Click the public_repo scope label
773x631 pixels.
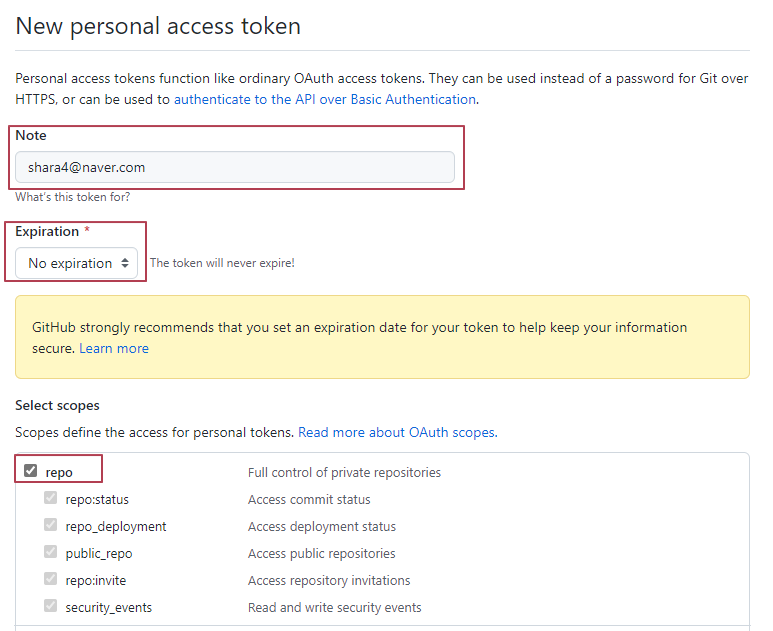pyautogui.click(x=99, y=553)
